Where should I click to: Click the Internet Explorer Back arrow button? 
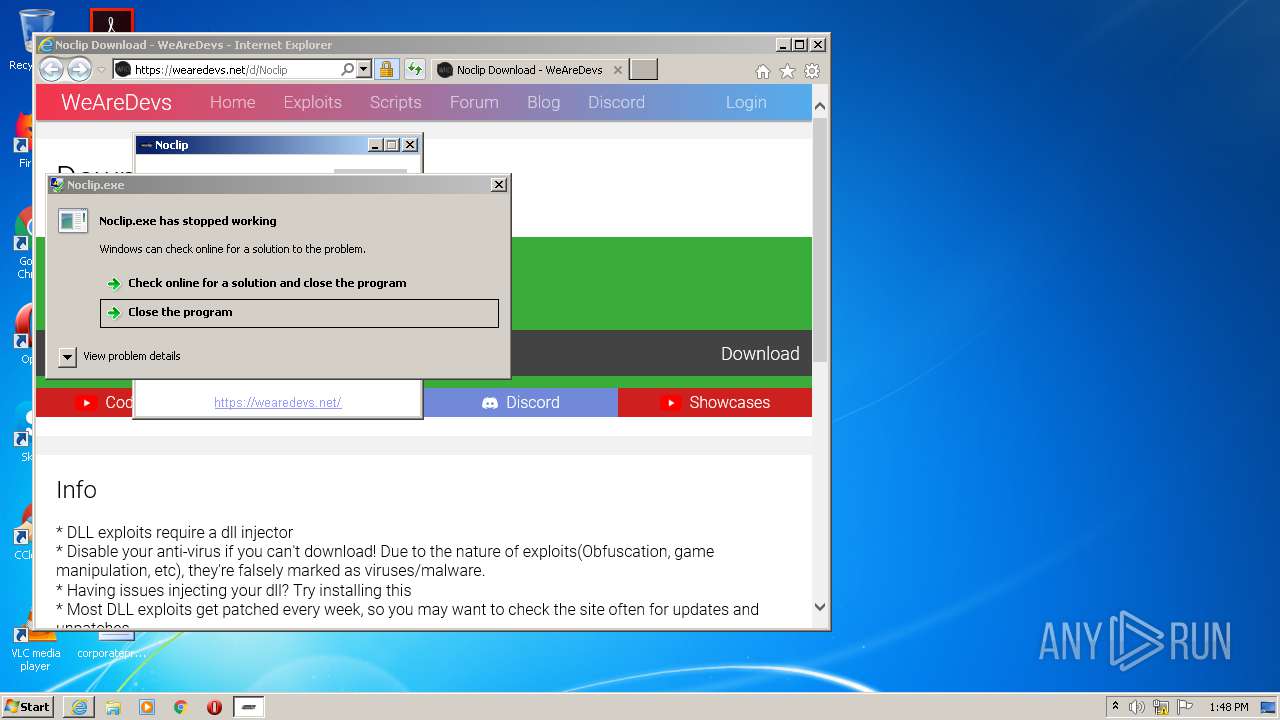51,70
